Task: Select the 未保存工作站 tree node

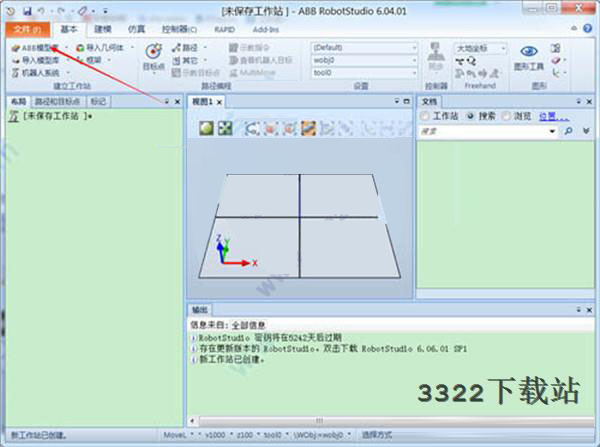Action: click(52, 116)
